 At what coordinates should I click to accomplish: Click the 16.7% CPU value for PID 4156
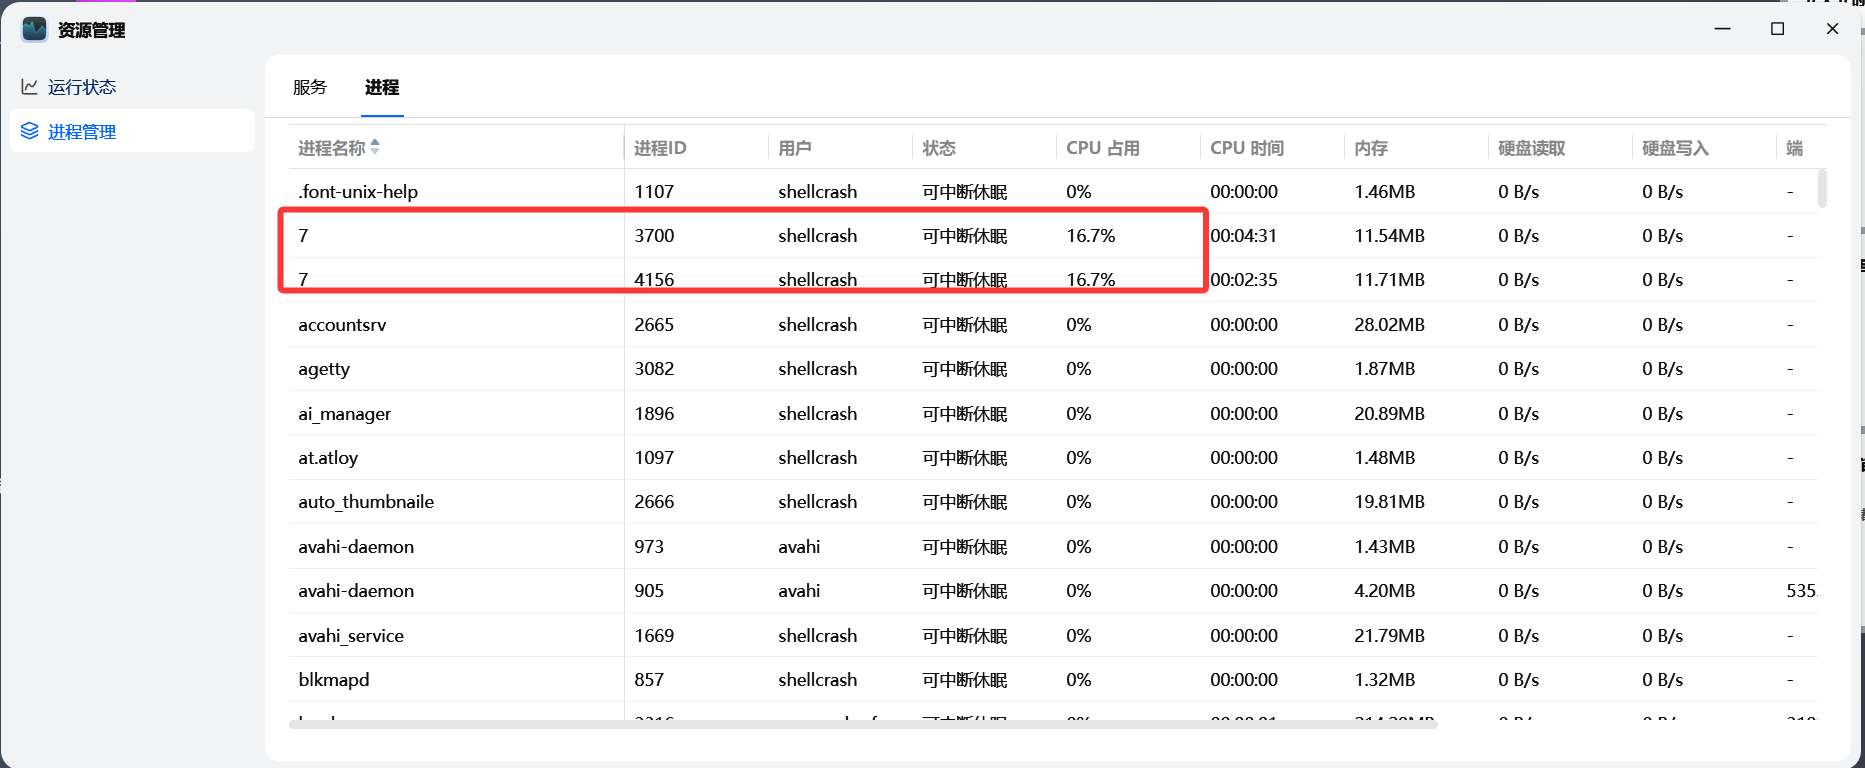[1091, 280]
